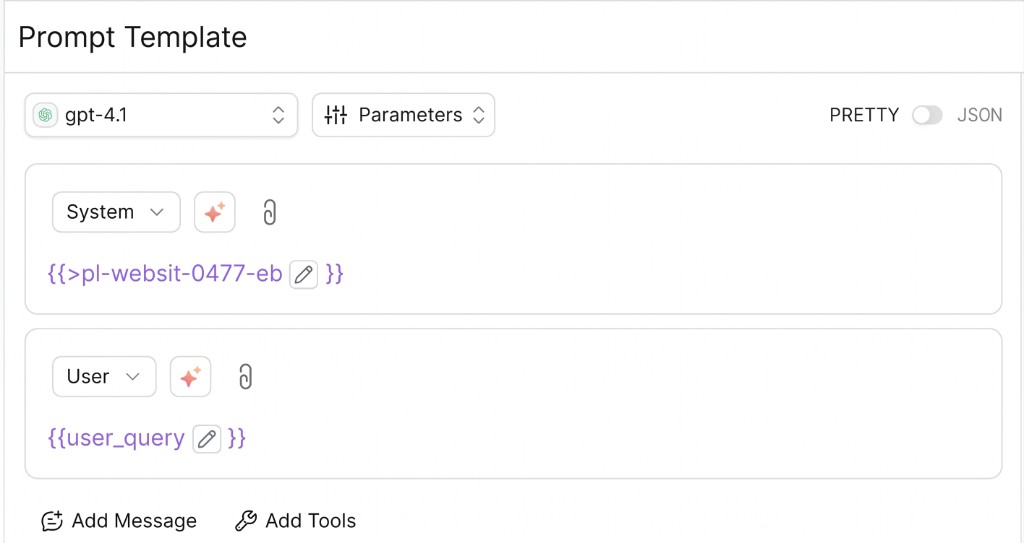Screen dimensions: 1024x543
Task: Toggle the PRETTY/JSON switch
Action: [x=927, y=116]
